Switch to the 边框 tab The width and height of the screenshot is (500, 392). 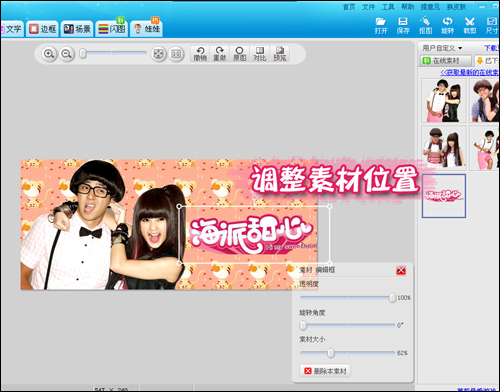pyautogui.click(x=42, y=29)
